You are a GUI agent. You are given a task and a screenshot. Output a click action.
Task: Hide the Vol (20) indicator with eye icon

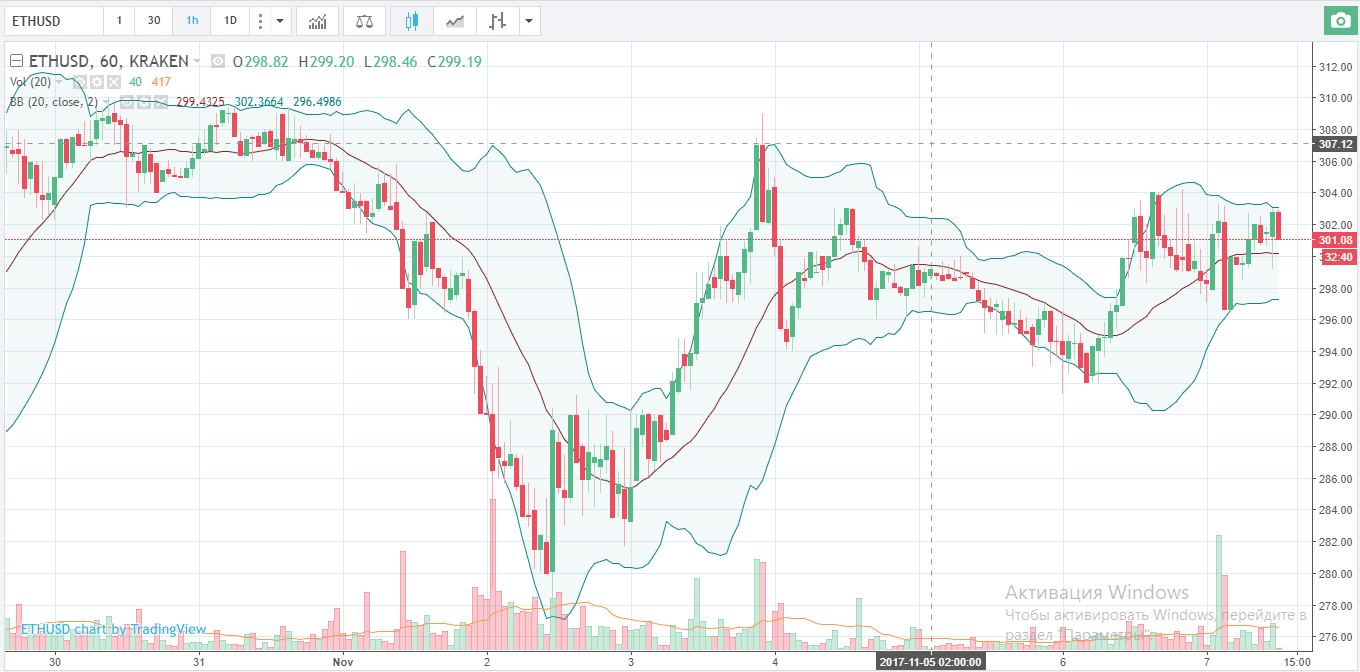[x=80, y=82]
